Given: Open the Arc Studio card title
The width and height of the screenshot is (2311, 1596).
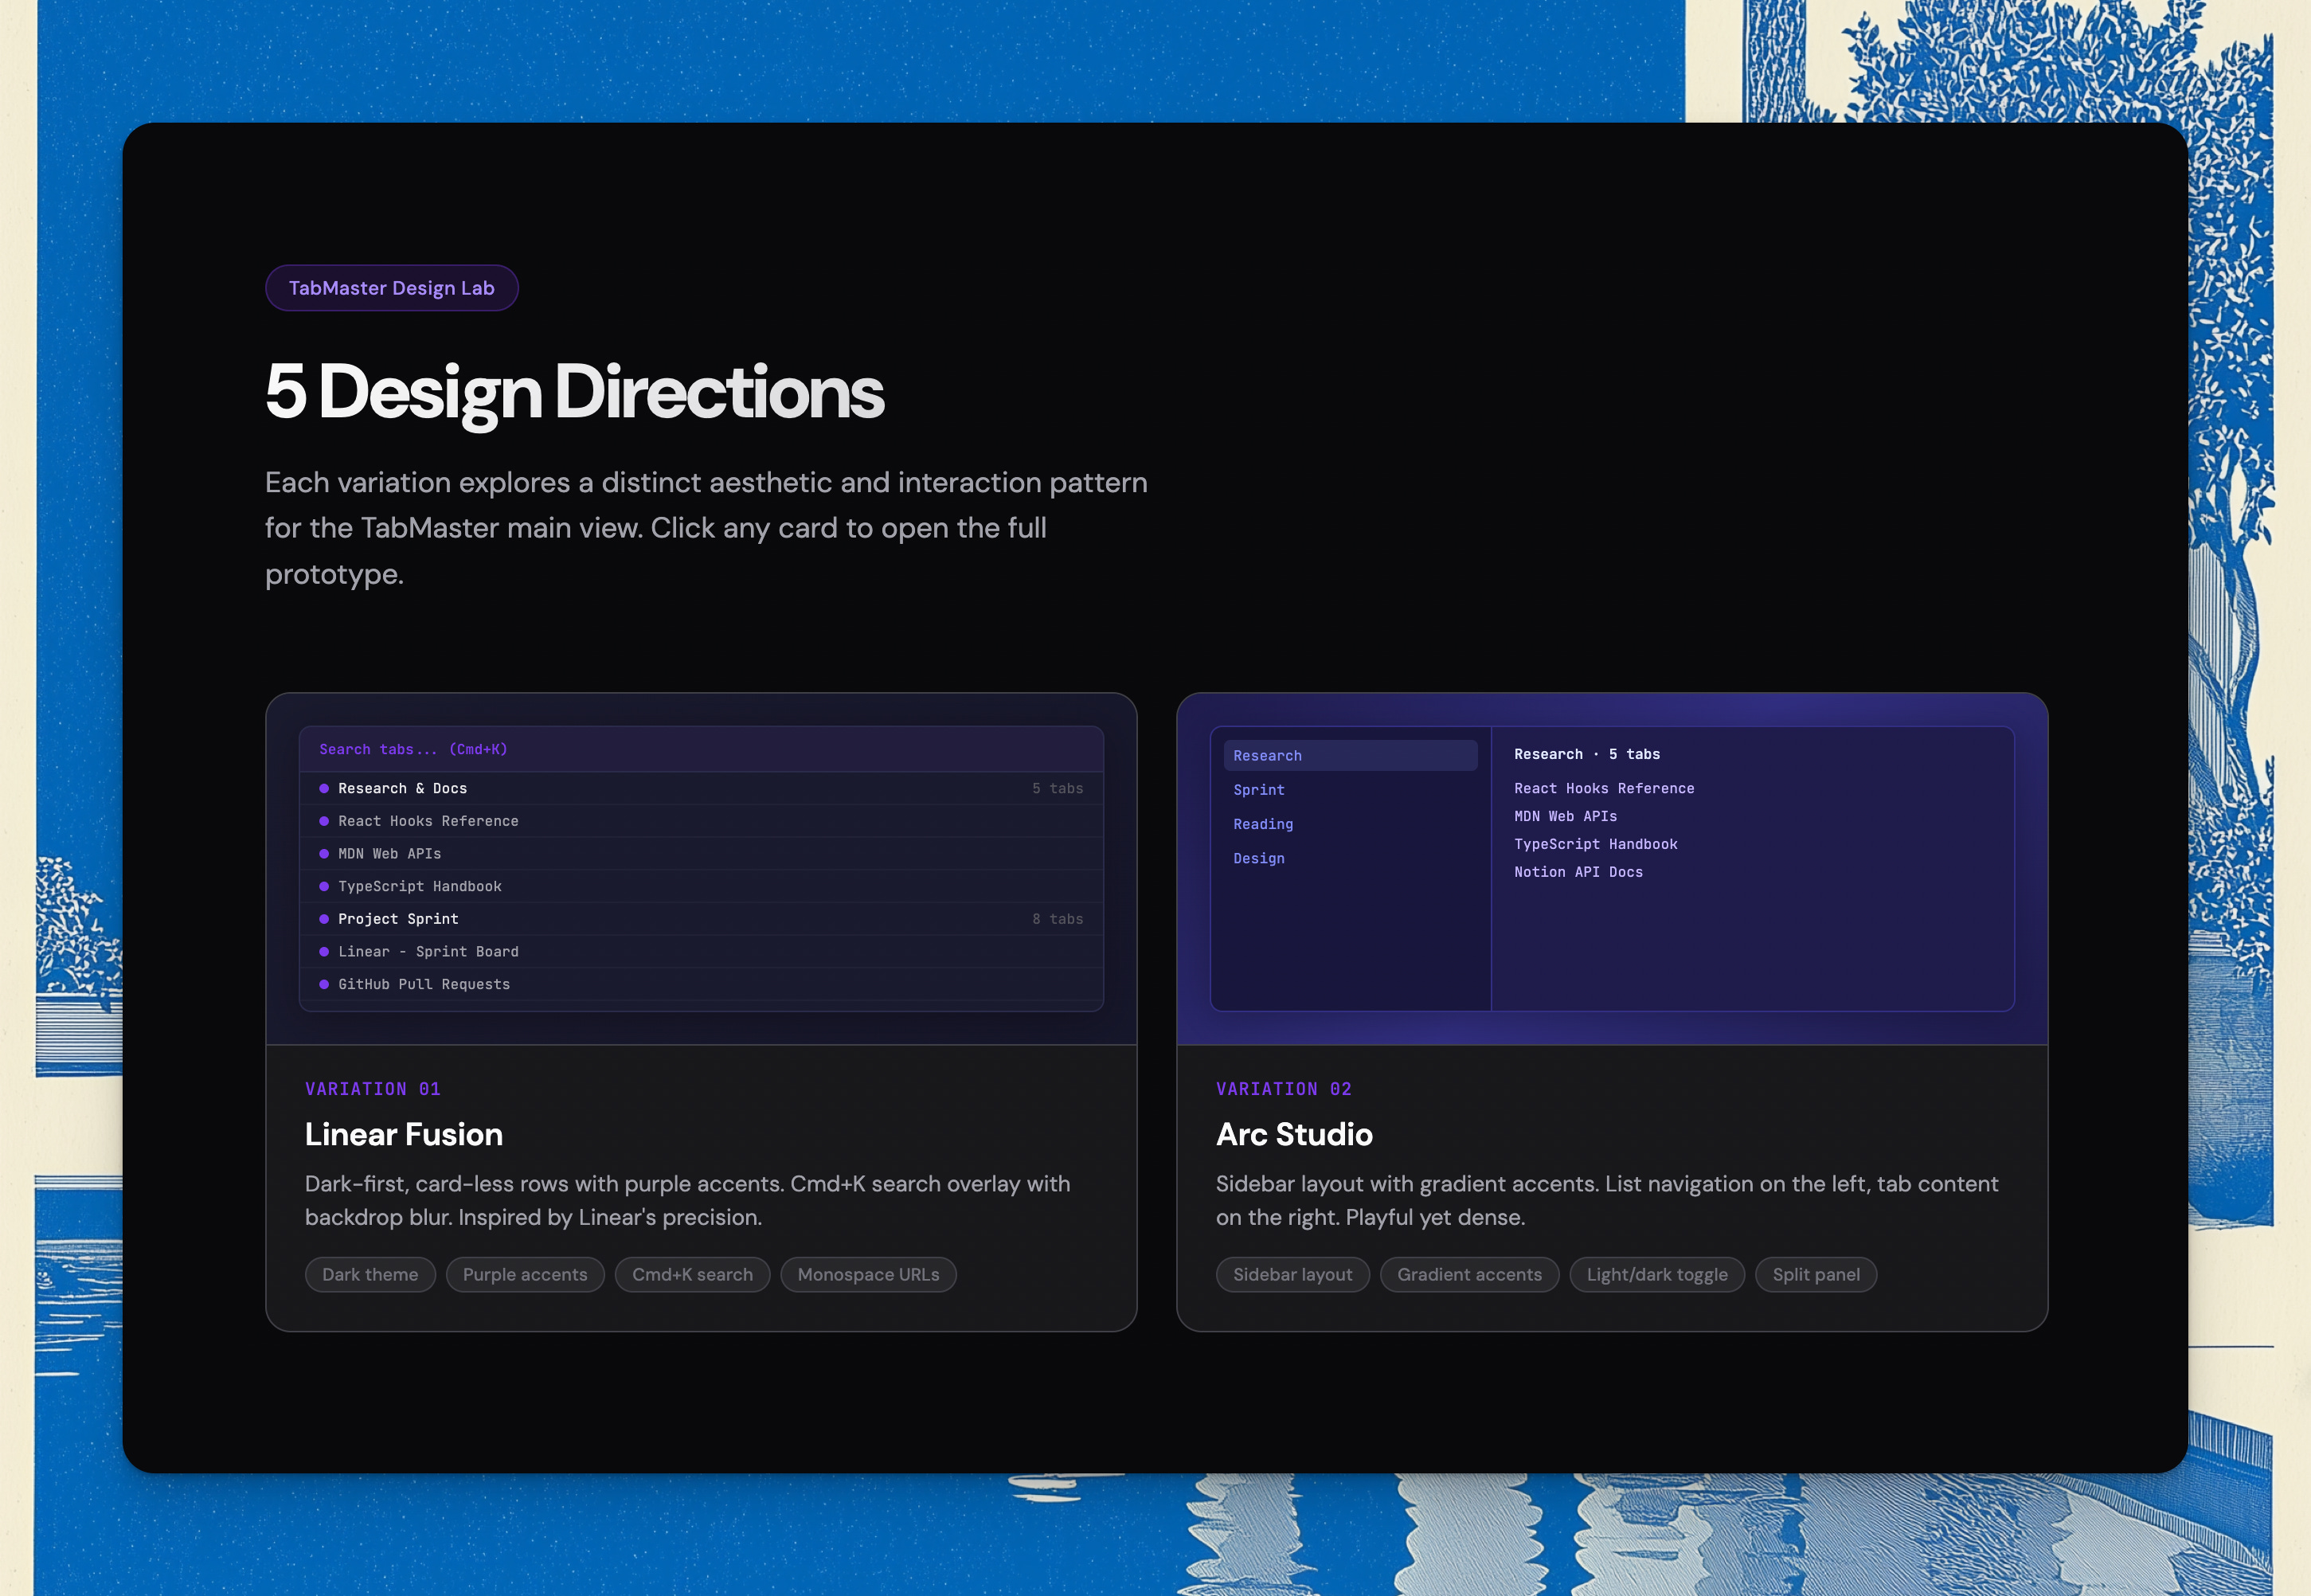Looking at the screenshot, I should coord(1294,1134).
